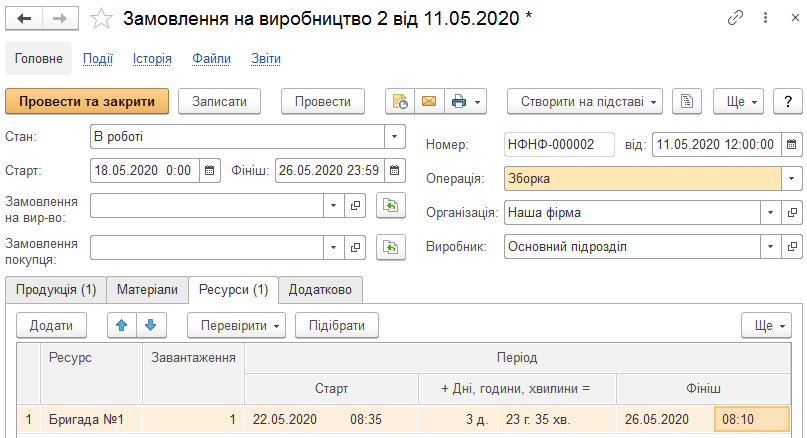Image resolution: width=807 pixels, height=438 pixels.
Task: Open the help question mark button
Action: coord(787,101)
